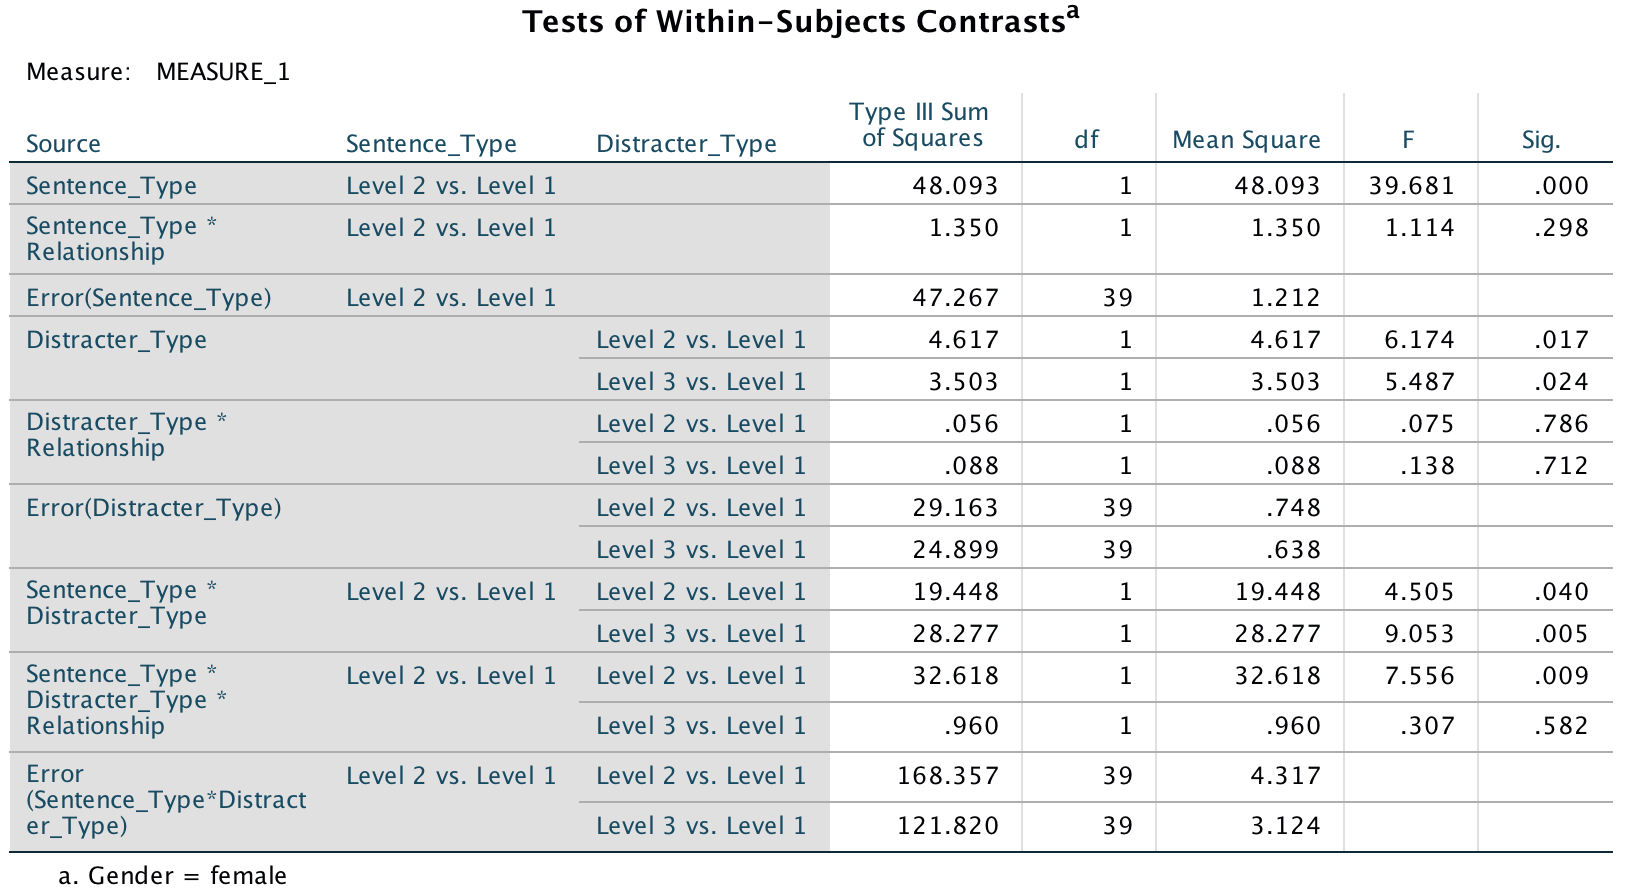
Task: Select the sum of squares value 121.820
Action: (x=947, y=826)
